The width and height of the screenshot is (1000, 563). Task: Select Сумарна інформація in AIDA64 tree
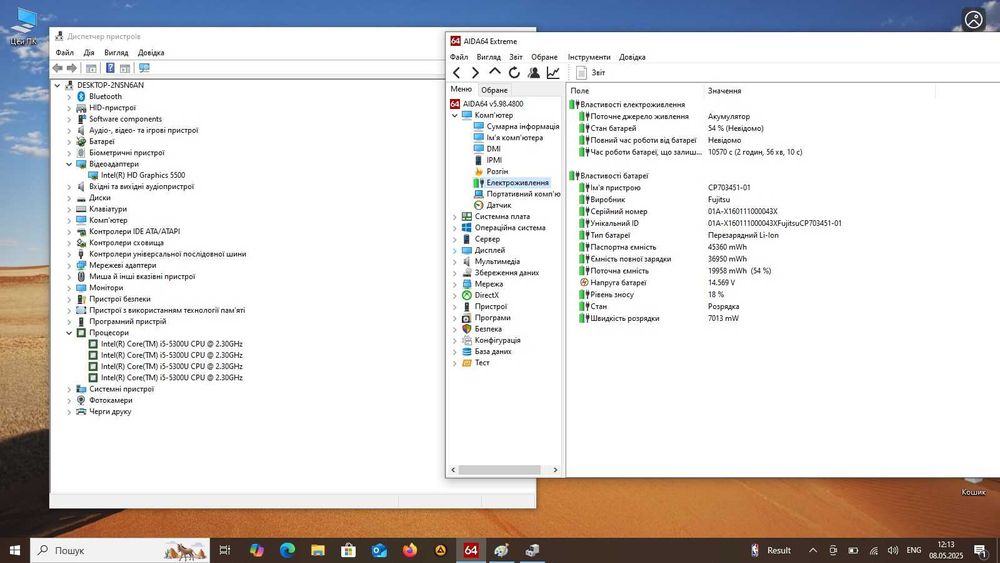[x=523, y=126]
